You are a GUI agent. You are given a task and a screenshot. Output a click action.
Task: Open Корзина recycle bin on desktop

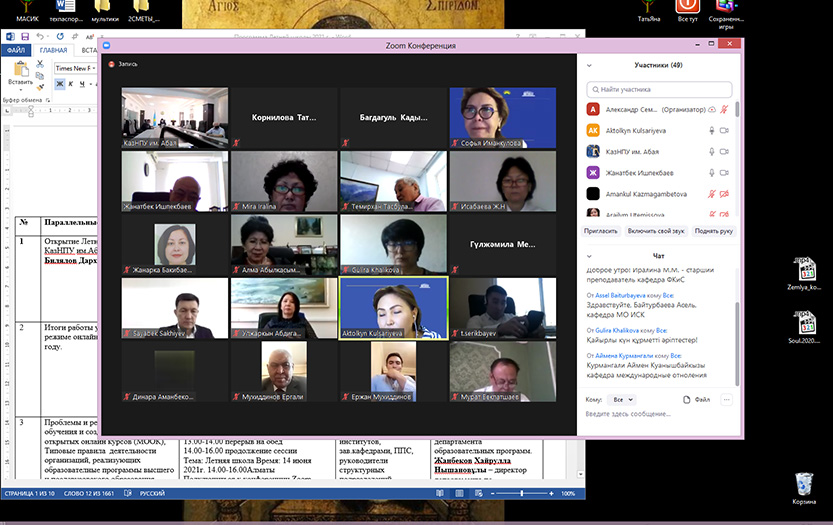(x=803, y=486)
